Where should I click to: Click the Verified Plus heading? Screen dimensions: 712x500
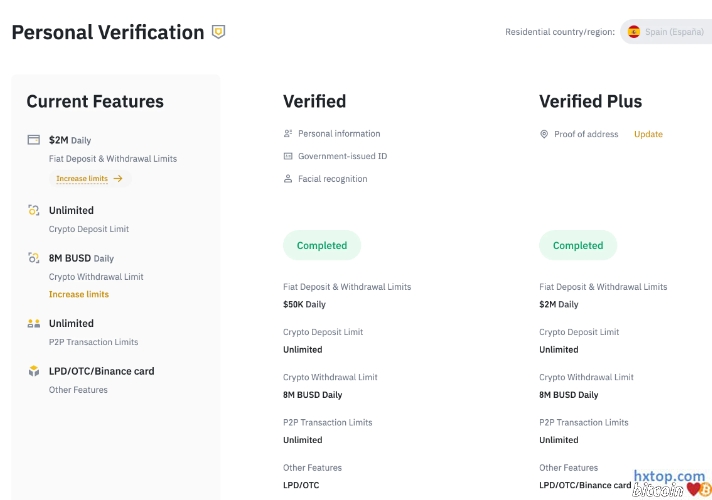coord(590,101)
